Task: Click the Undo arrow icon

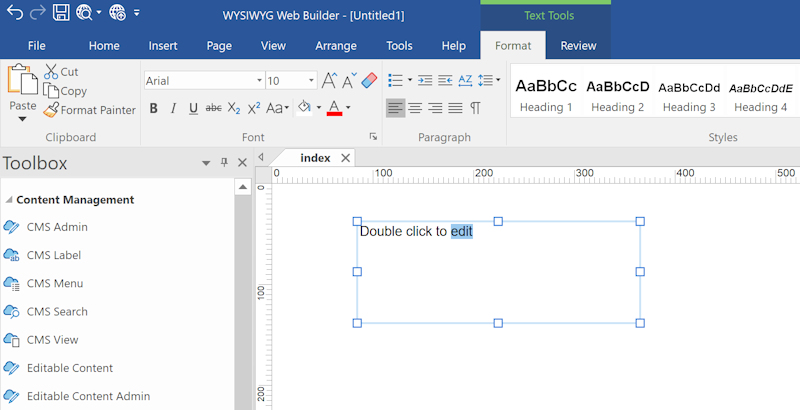Action: pyautogui.click(x=14, y=13)
